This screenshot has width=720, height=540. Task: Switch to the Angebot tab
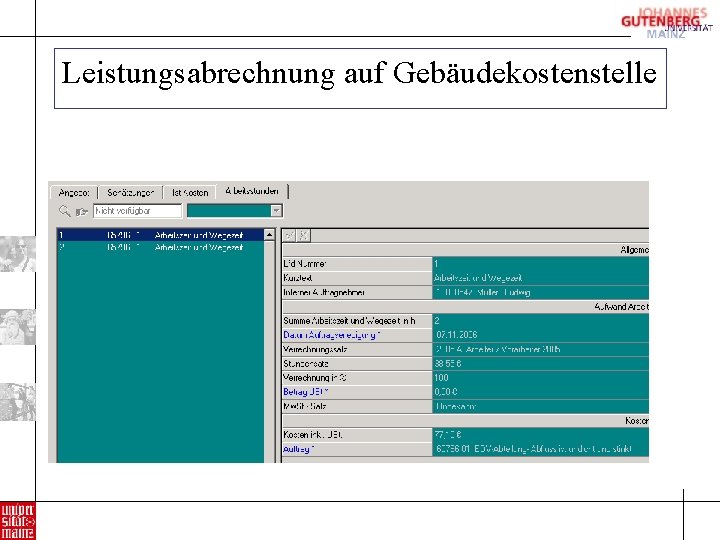[x=74, y=192]
